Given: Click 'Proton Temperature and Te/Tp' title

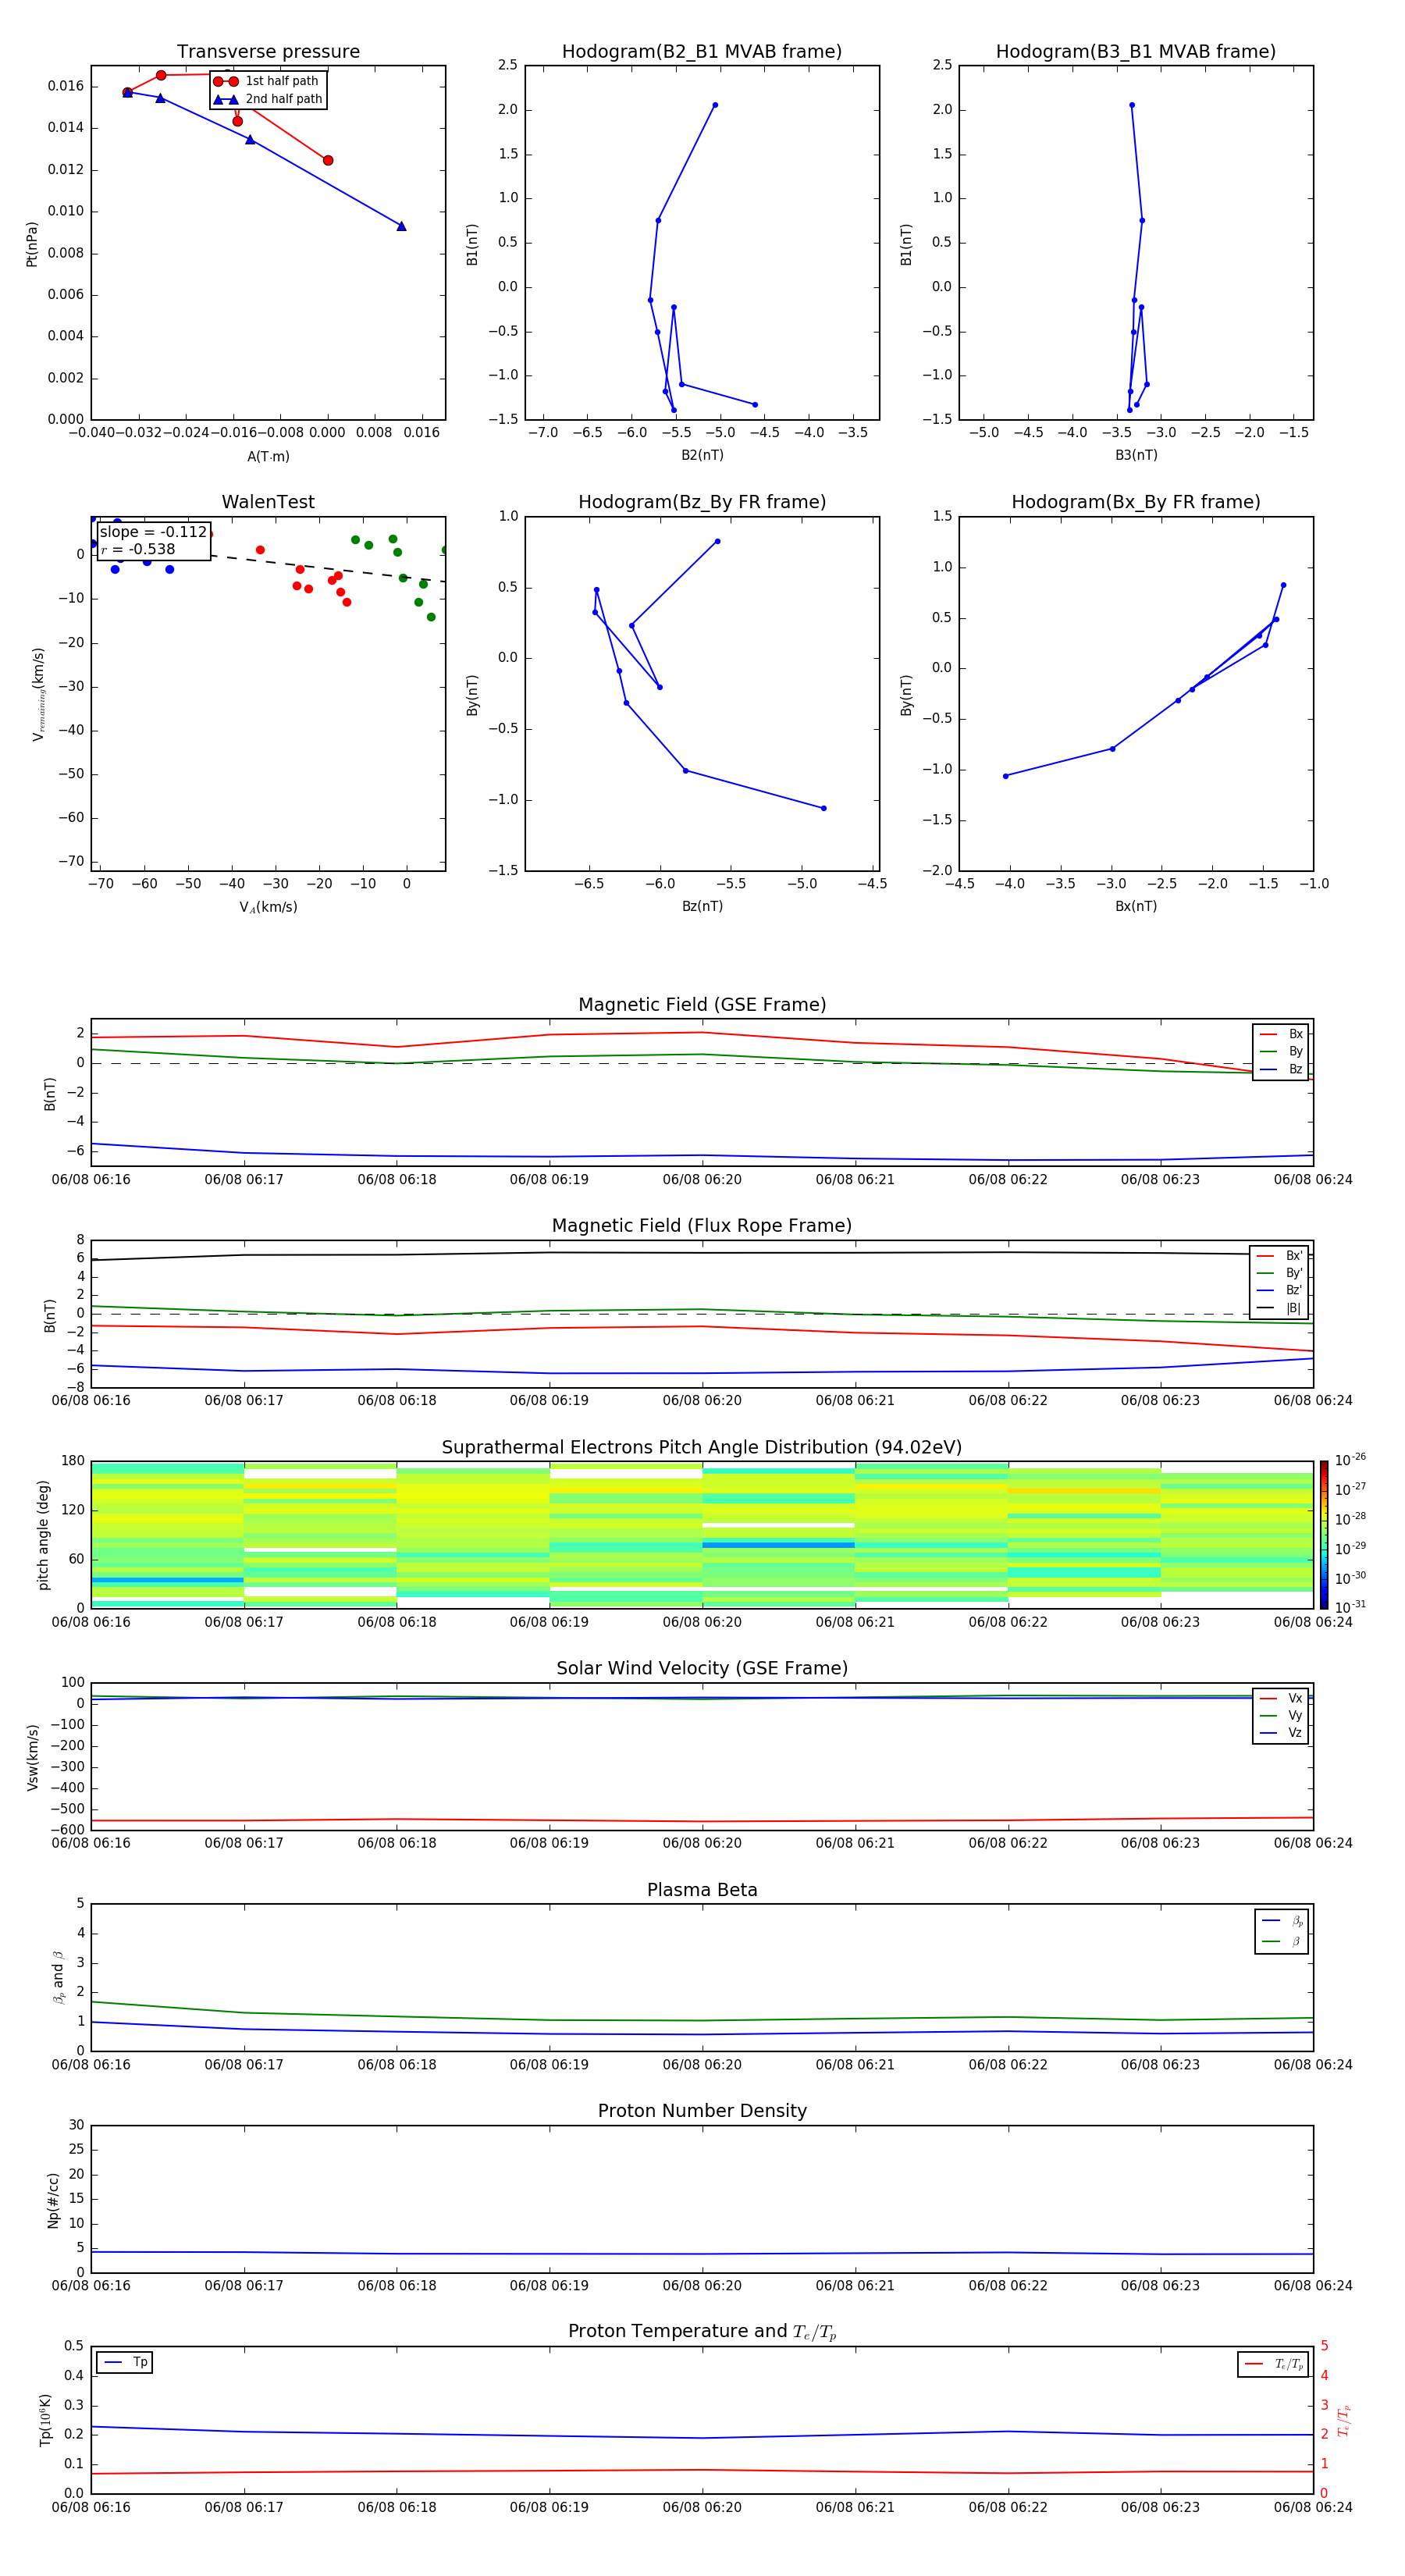Looking at the screenshot, I should (x=702, y=2332).
